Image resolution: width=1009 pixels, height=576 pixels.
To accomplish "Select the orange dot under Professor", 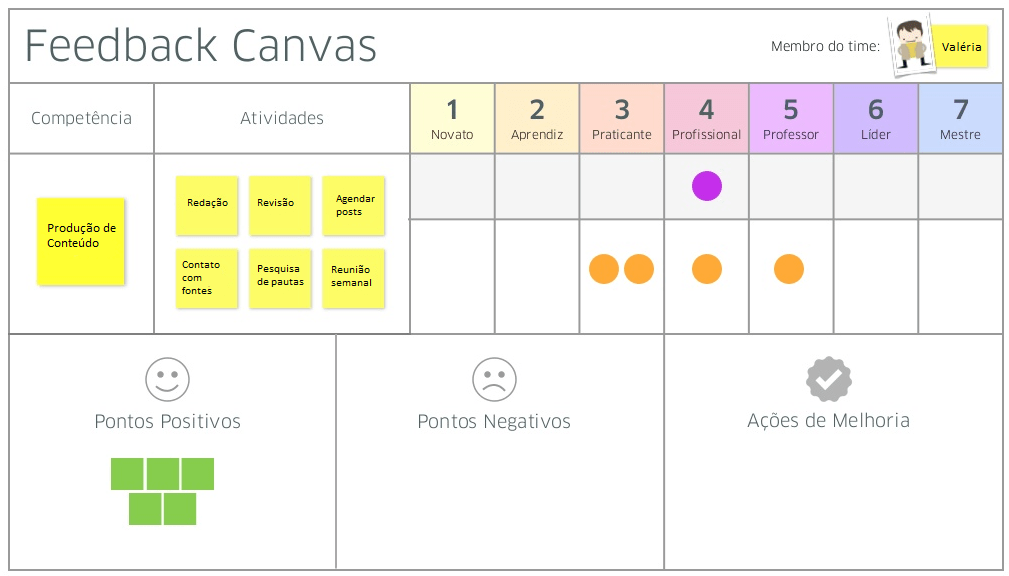I will pos(789,269).
